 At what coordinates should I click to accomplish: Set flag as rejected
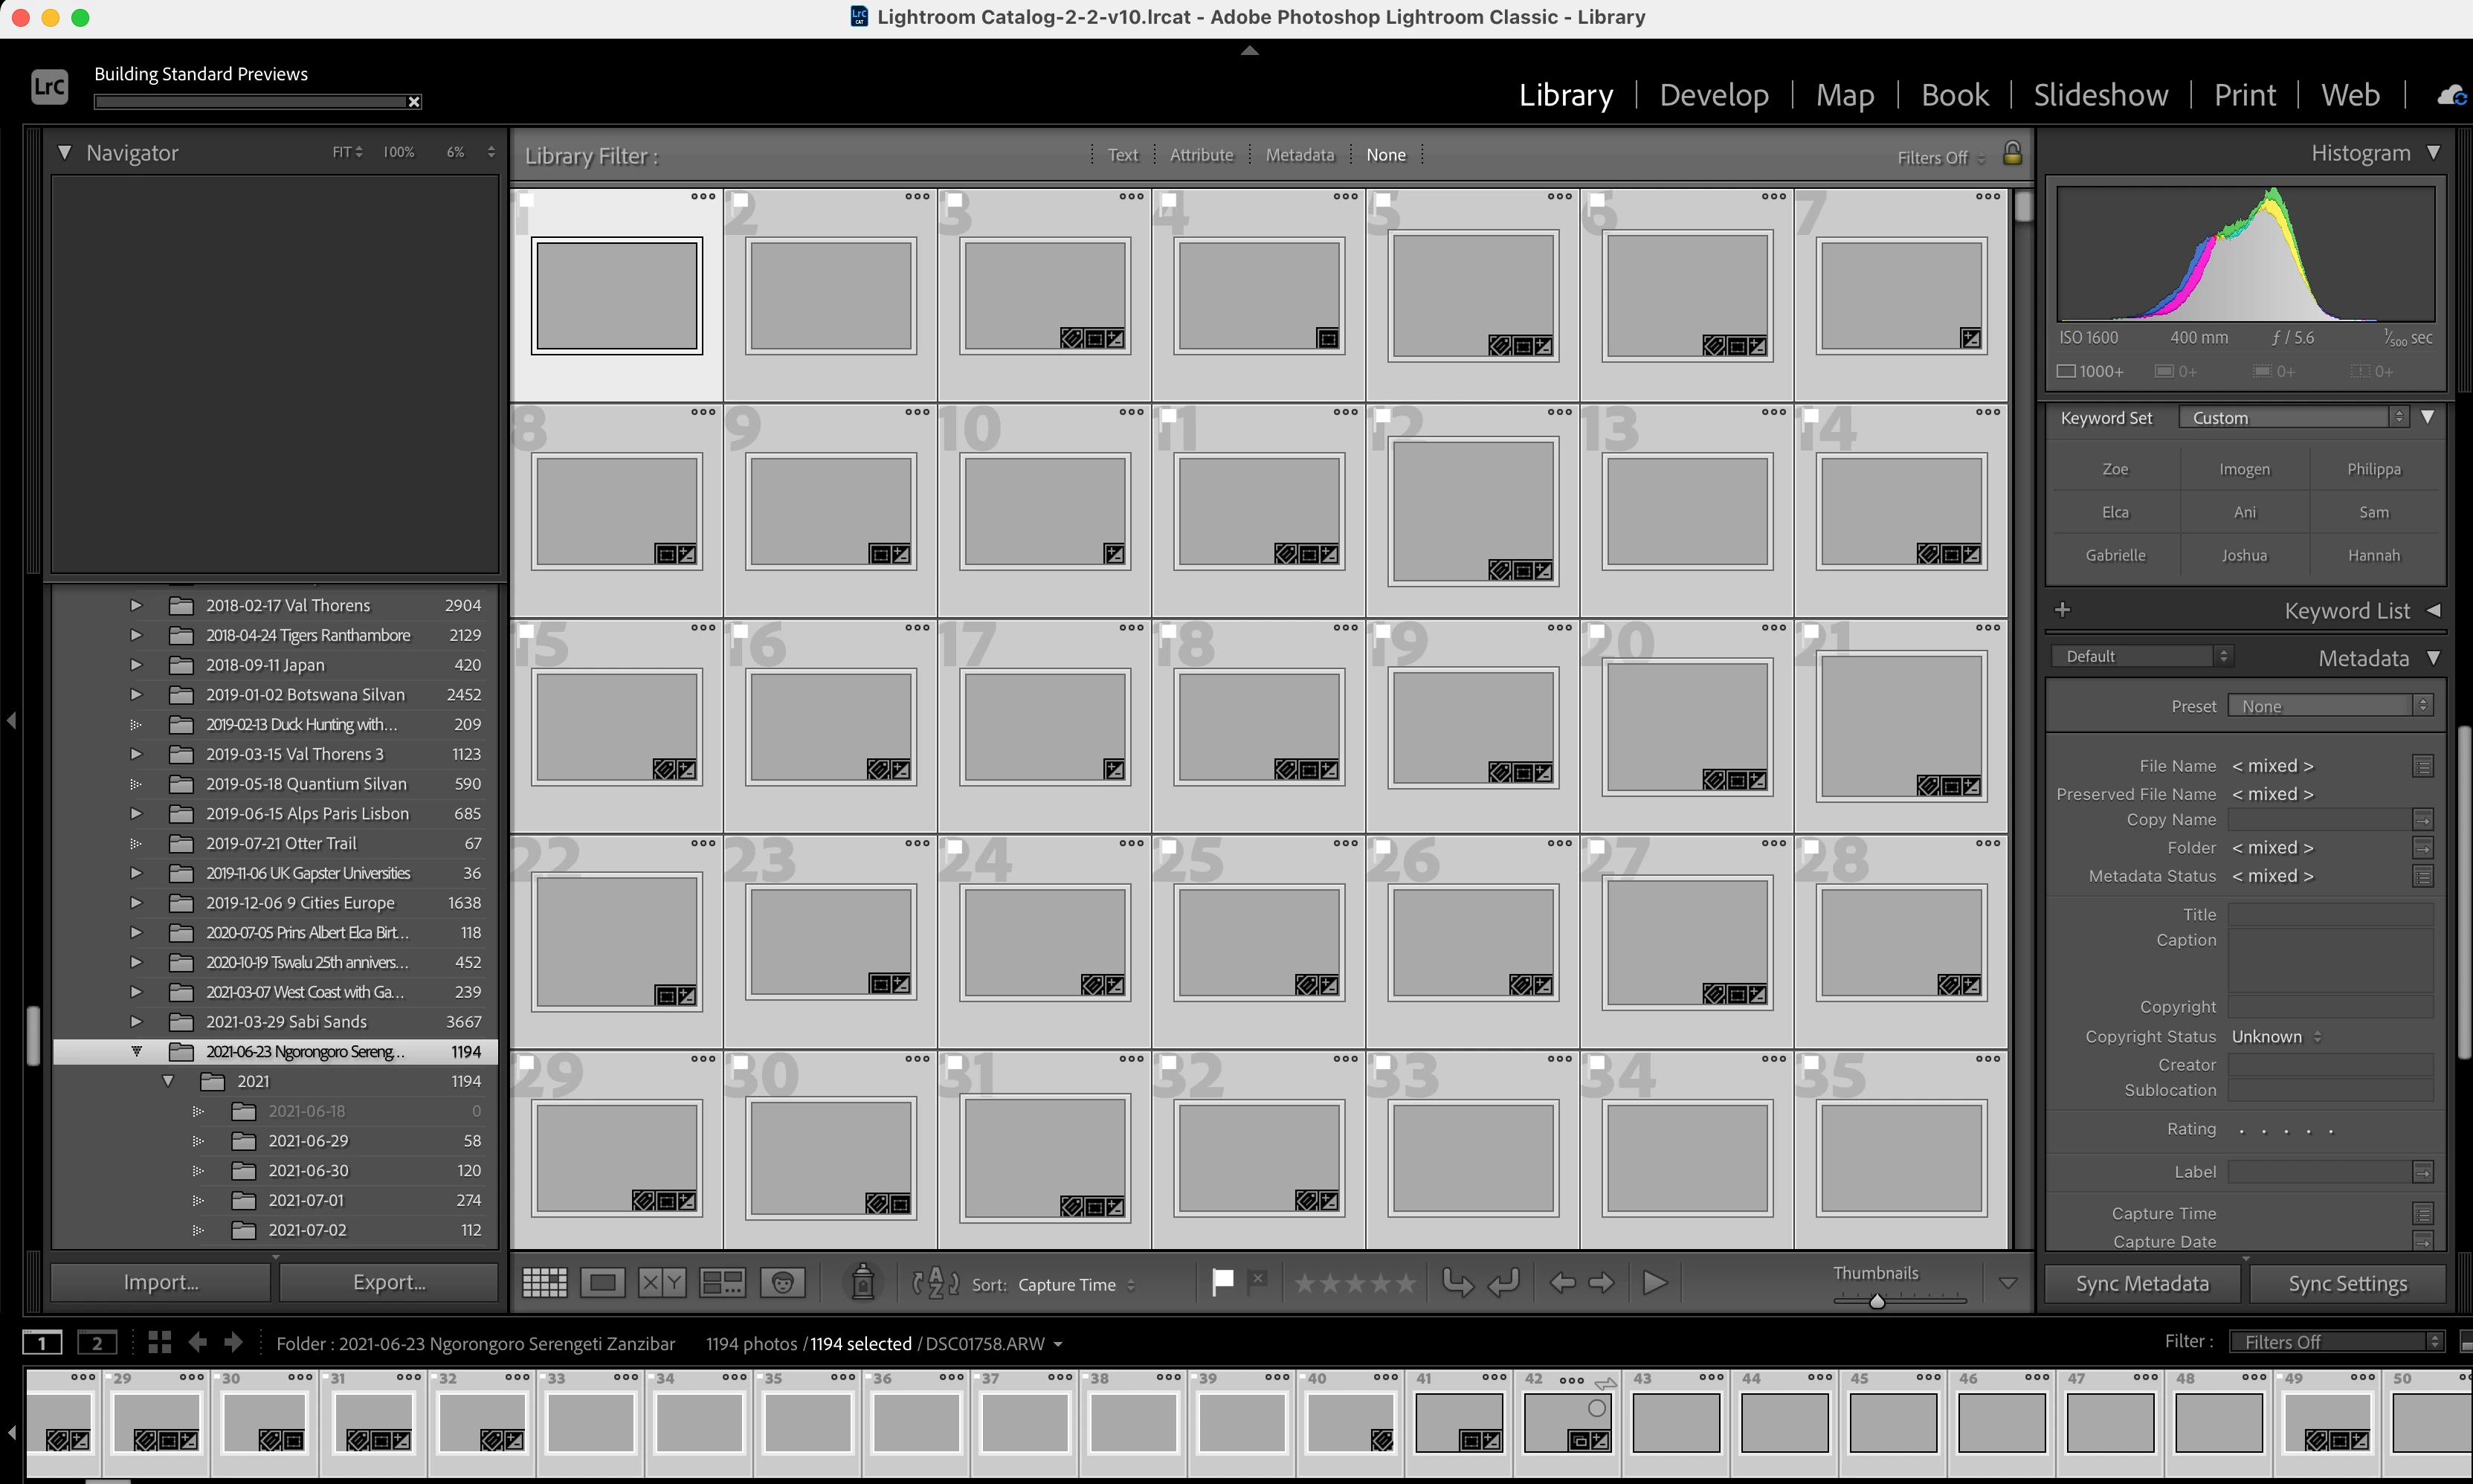[1258, 1279]
